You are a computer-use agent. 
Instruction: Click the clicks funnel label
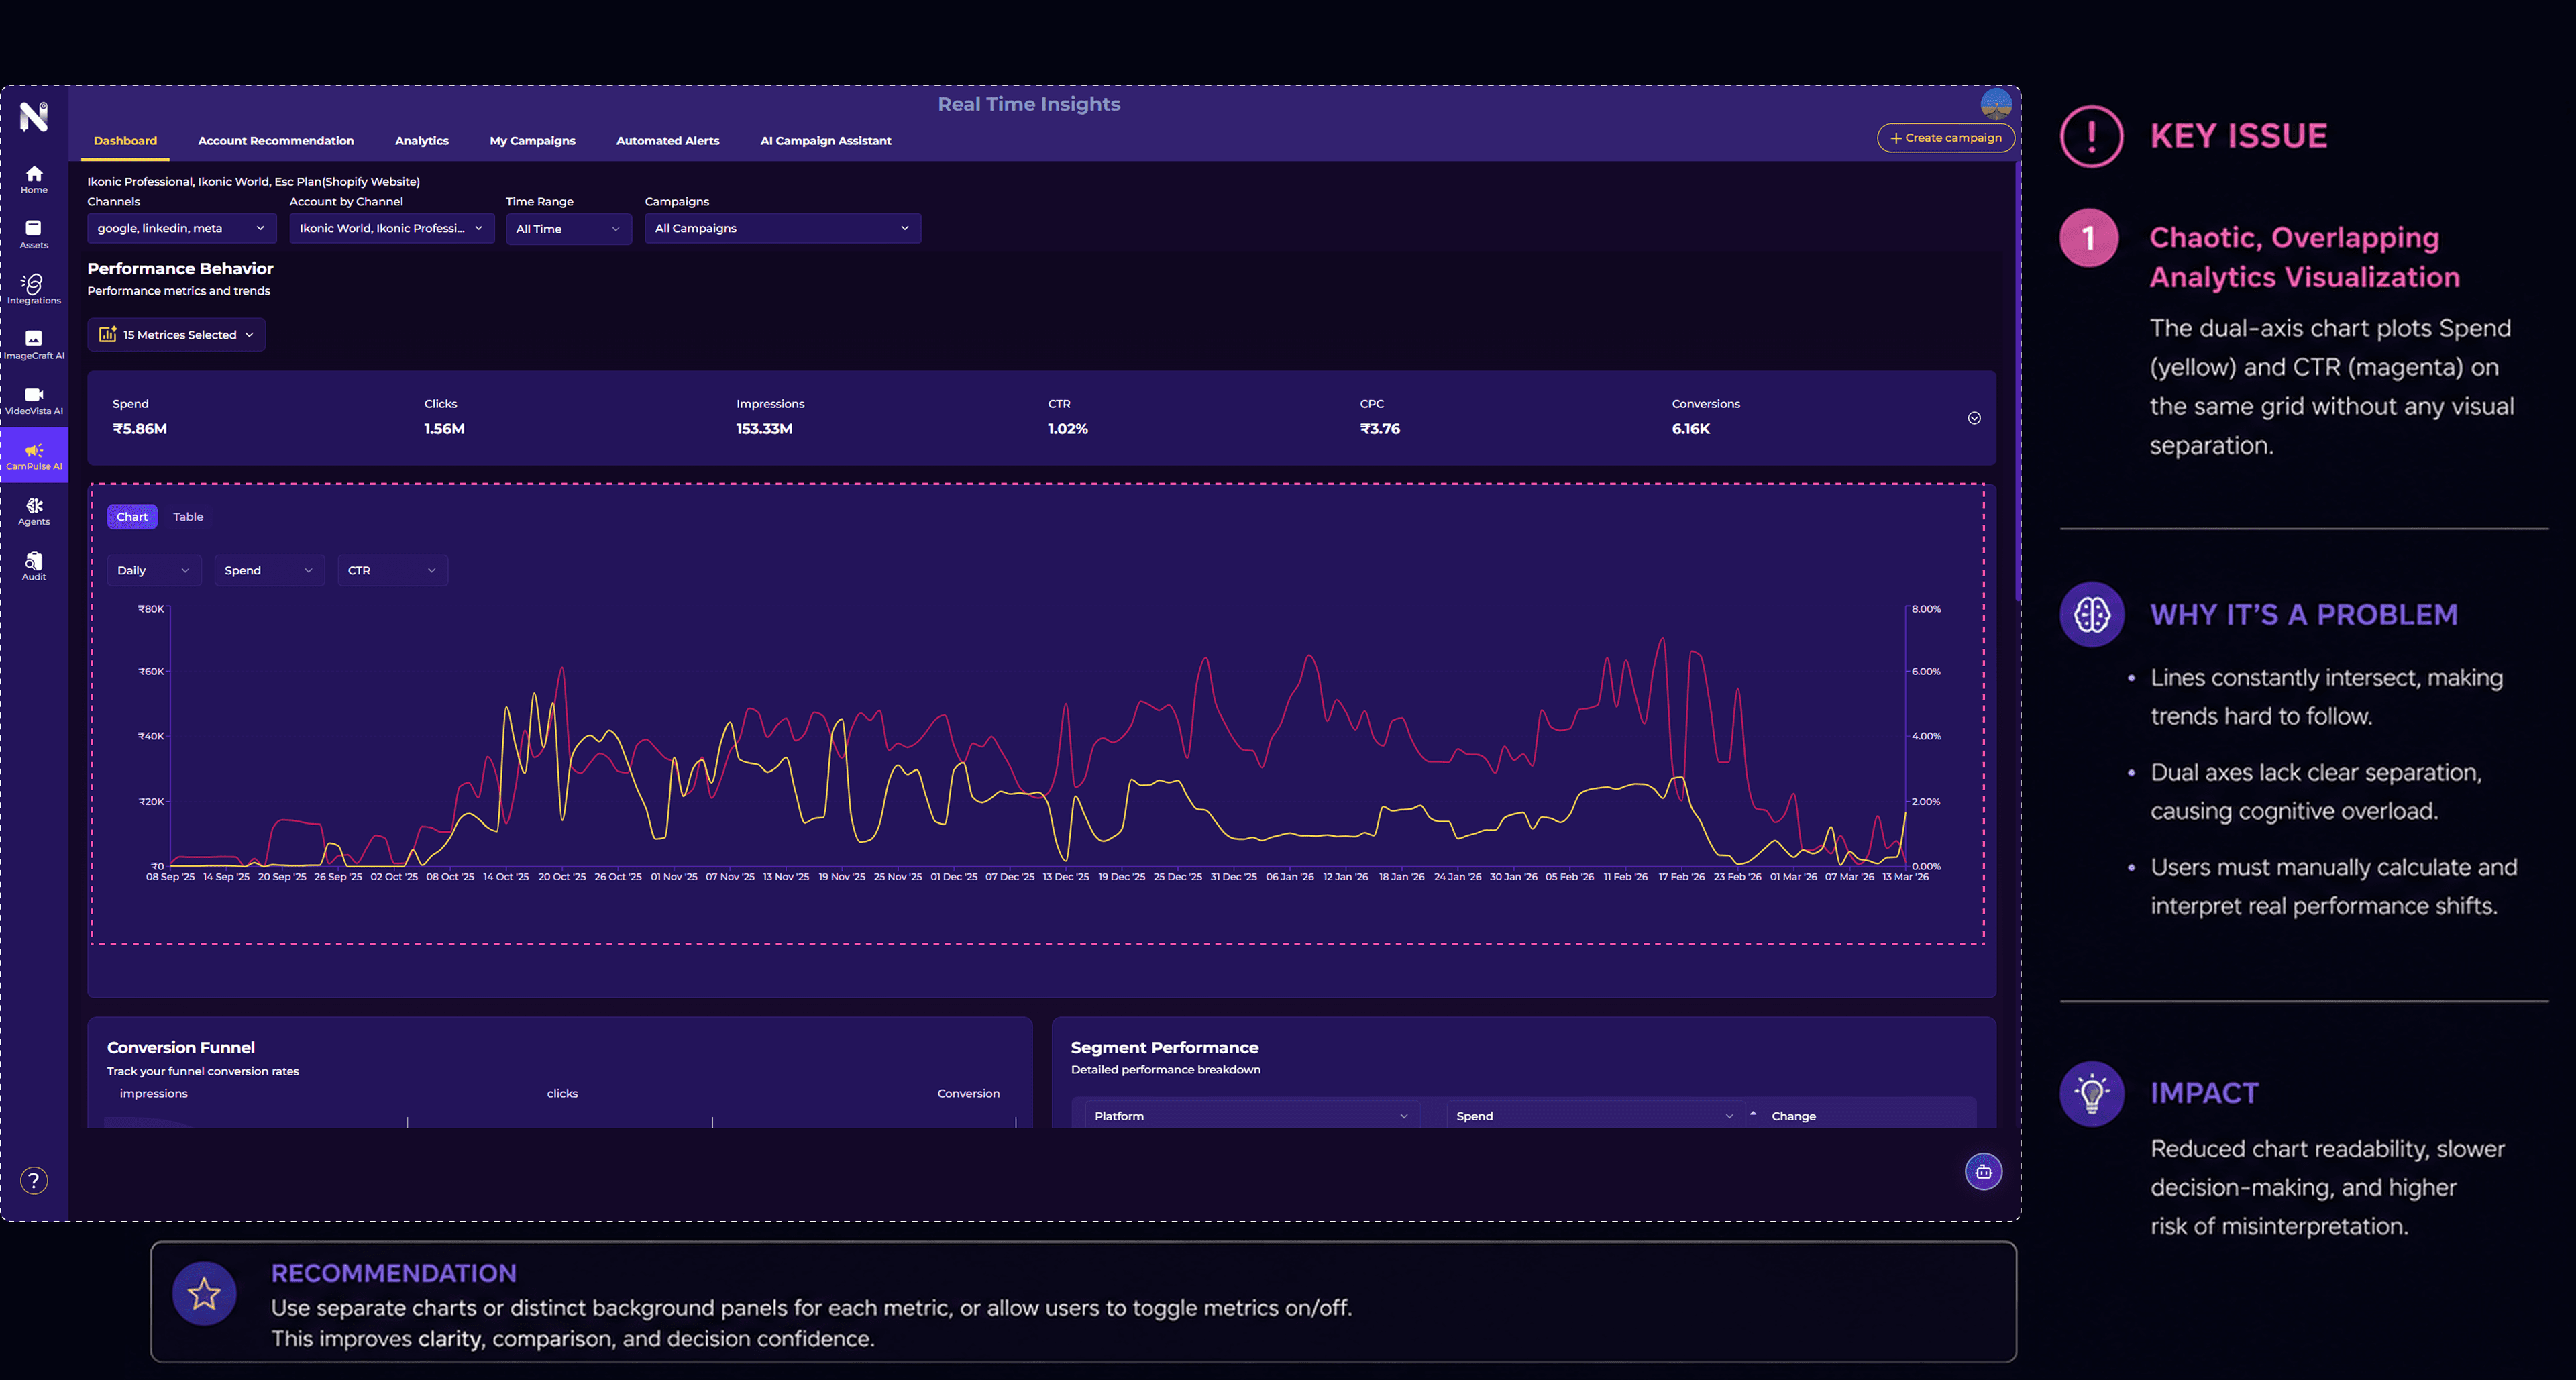[562, 1093]
